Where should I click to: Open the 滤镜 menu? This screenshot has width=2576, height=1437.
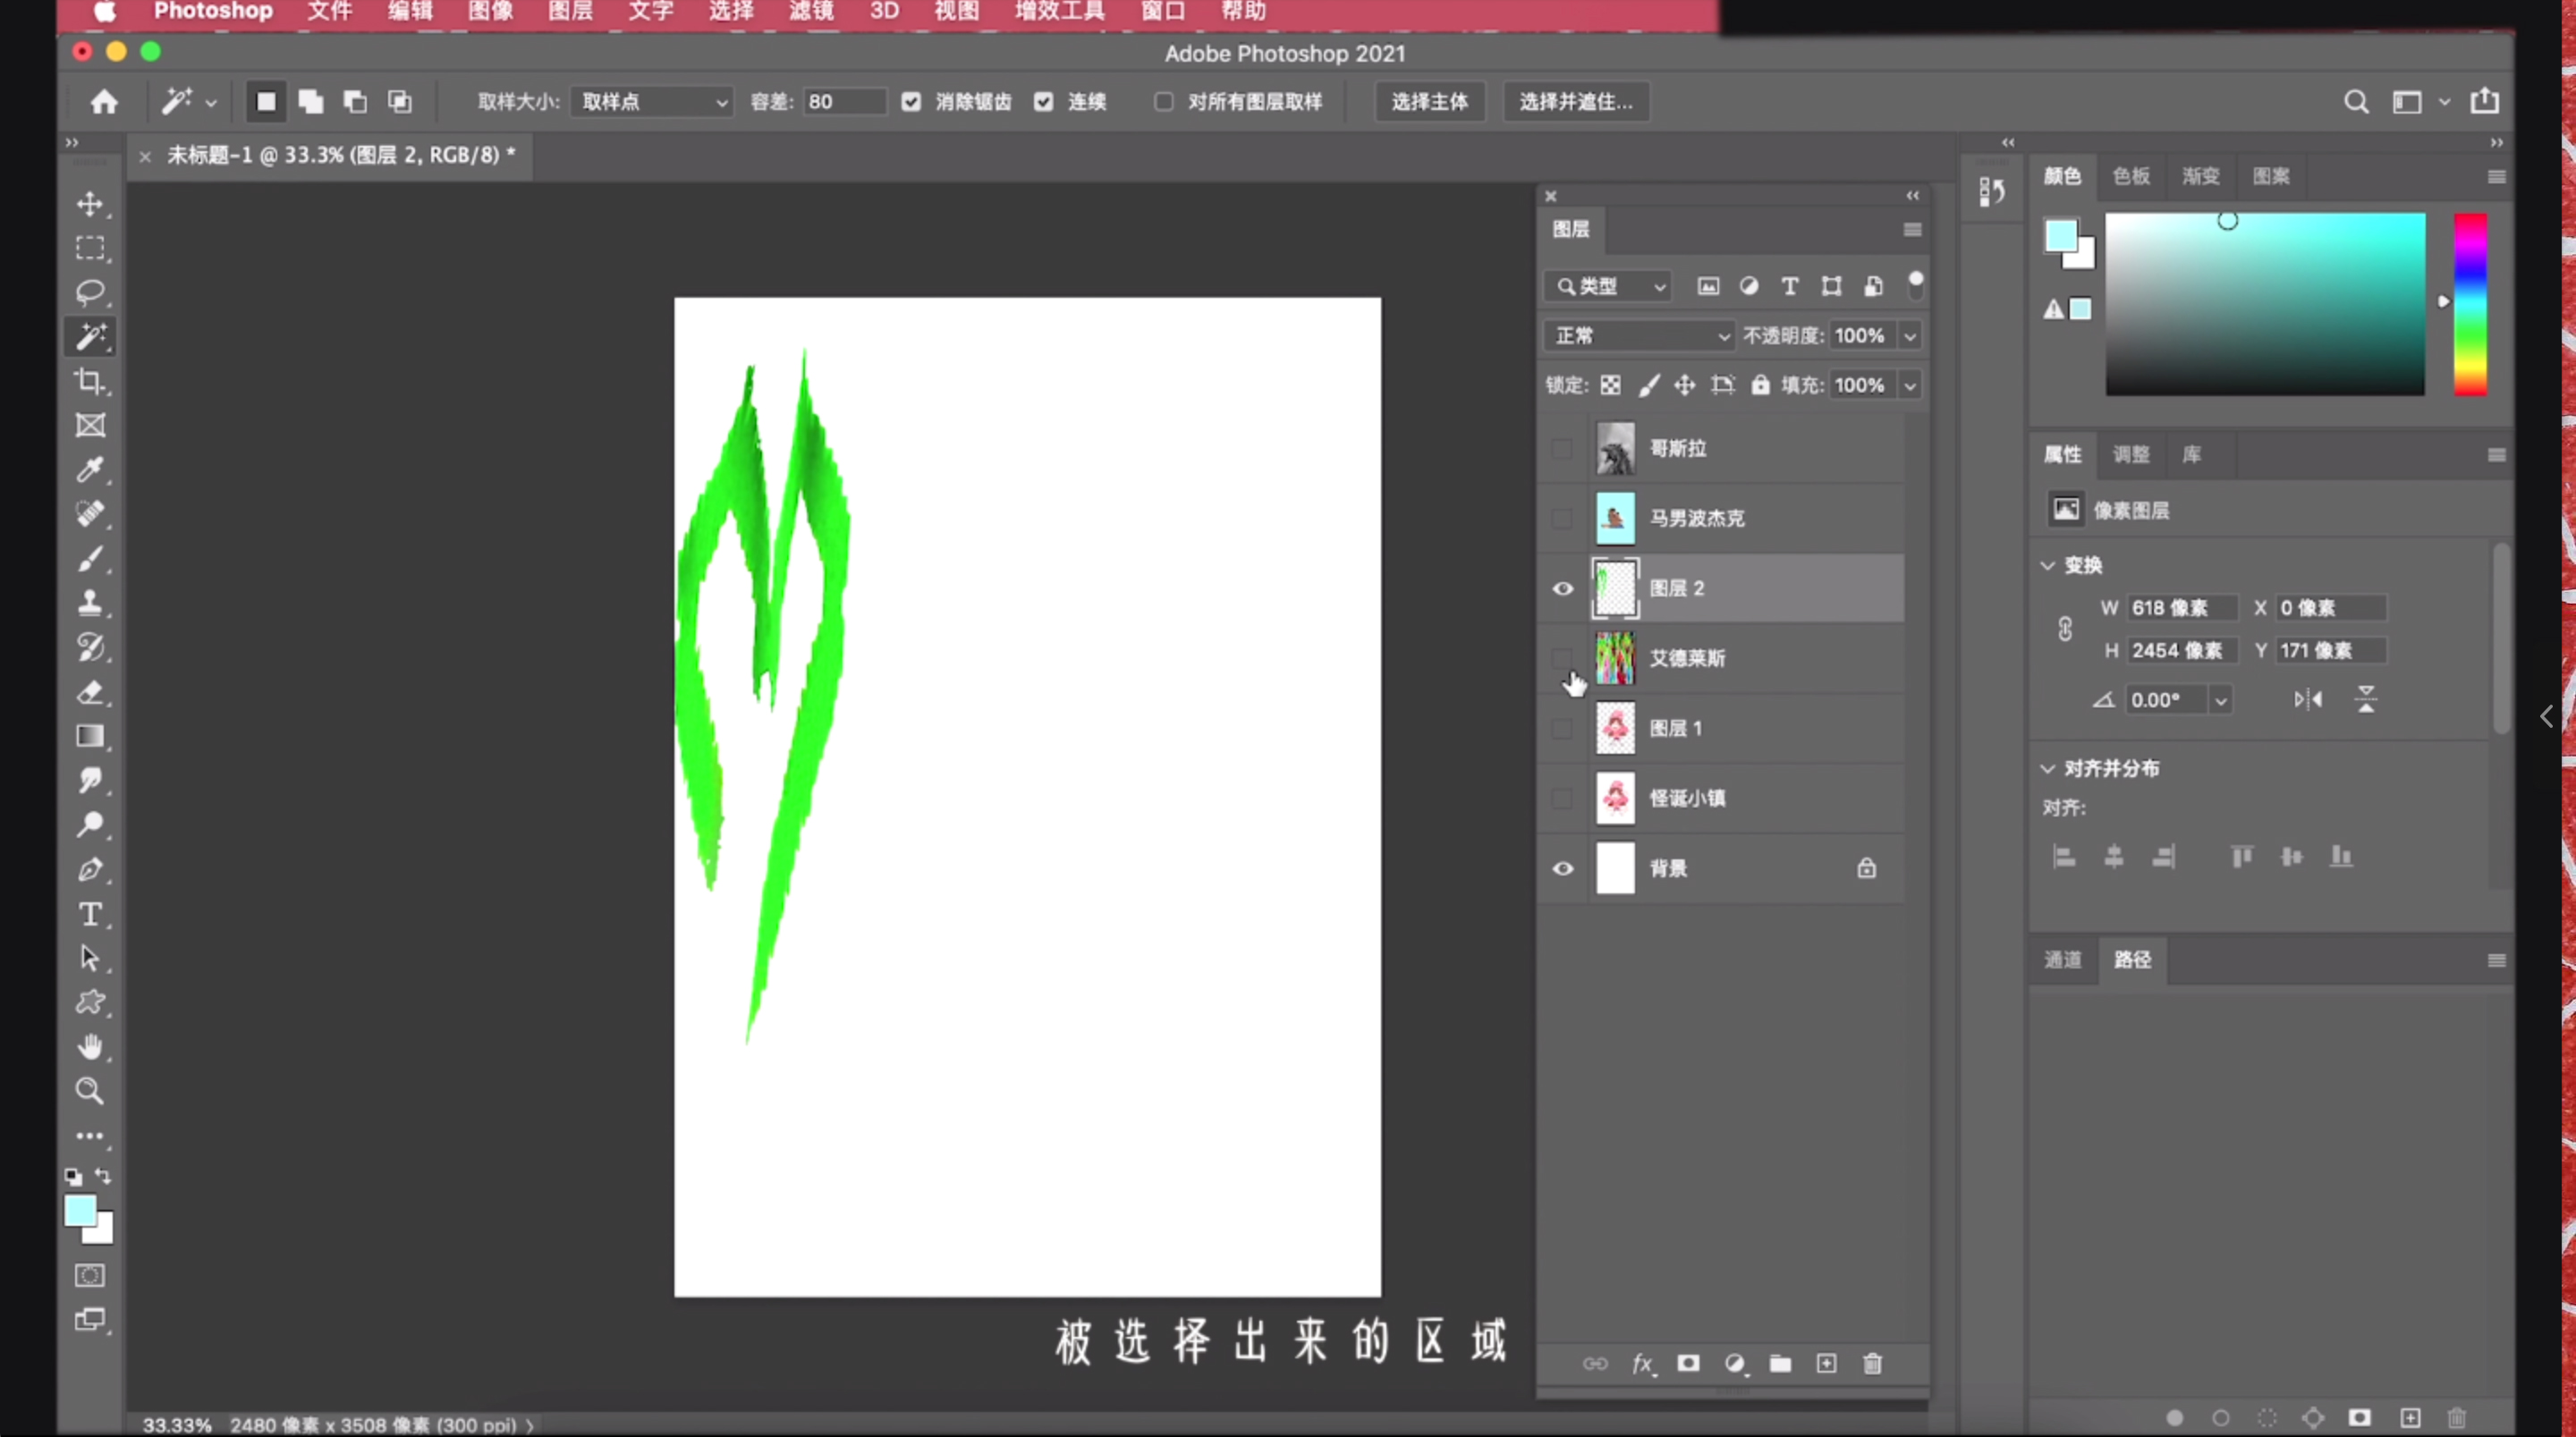pos(810,12)
